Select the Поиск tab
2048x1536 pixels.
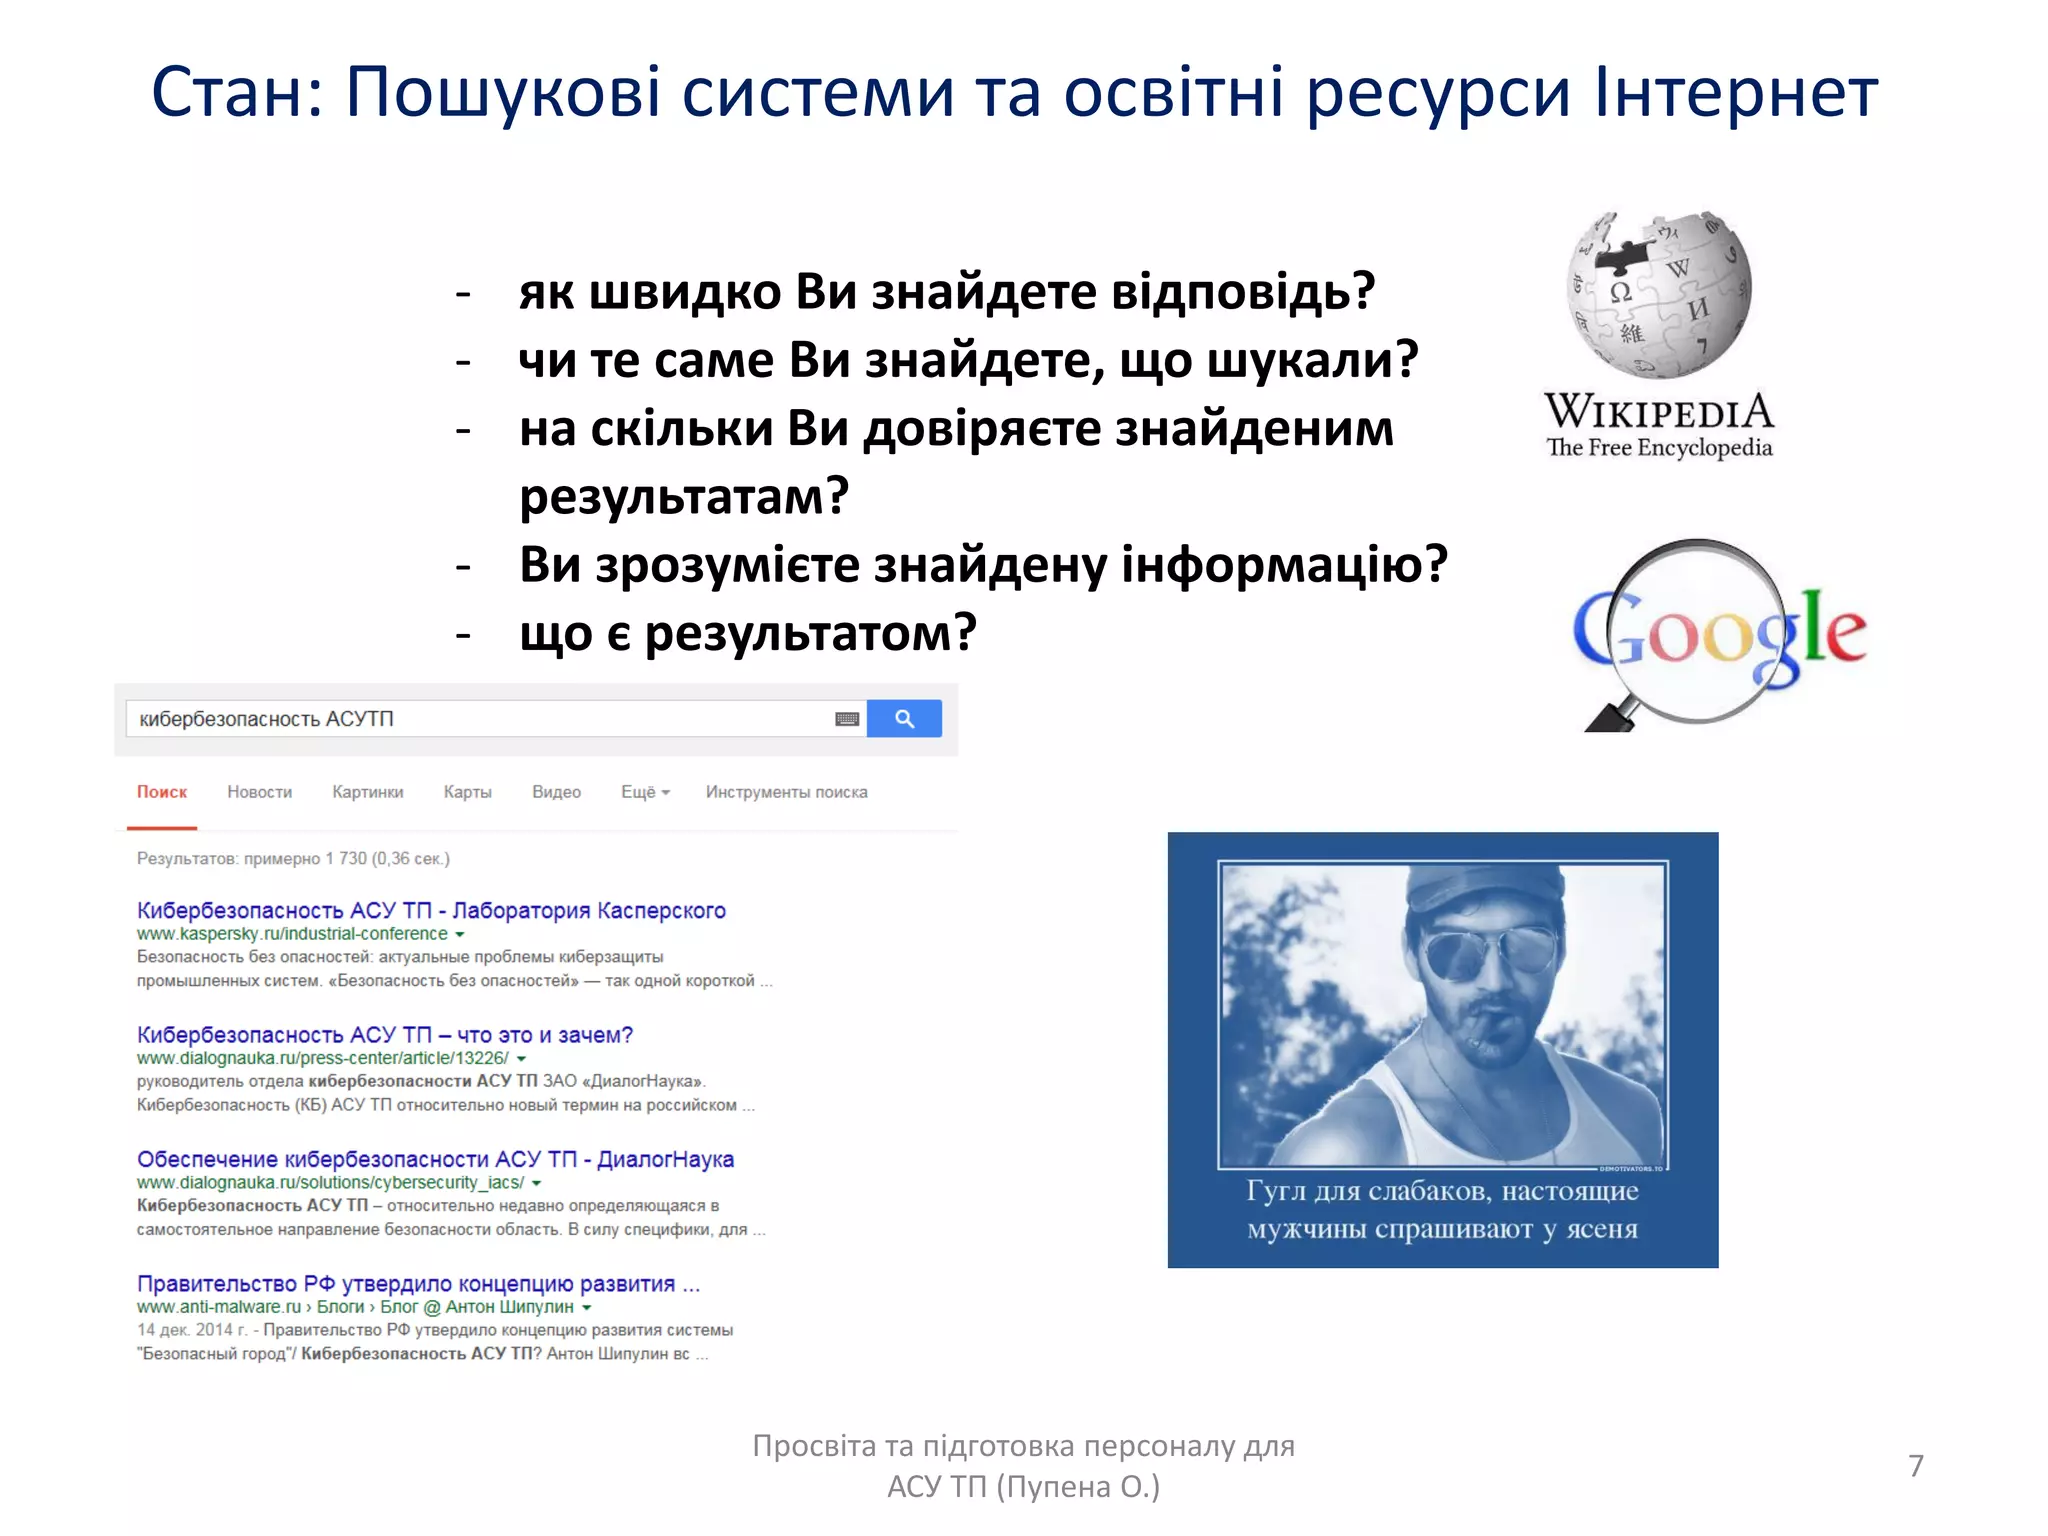click(x=162, y=792)
